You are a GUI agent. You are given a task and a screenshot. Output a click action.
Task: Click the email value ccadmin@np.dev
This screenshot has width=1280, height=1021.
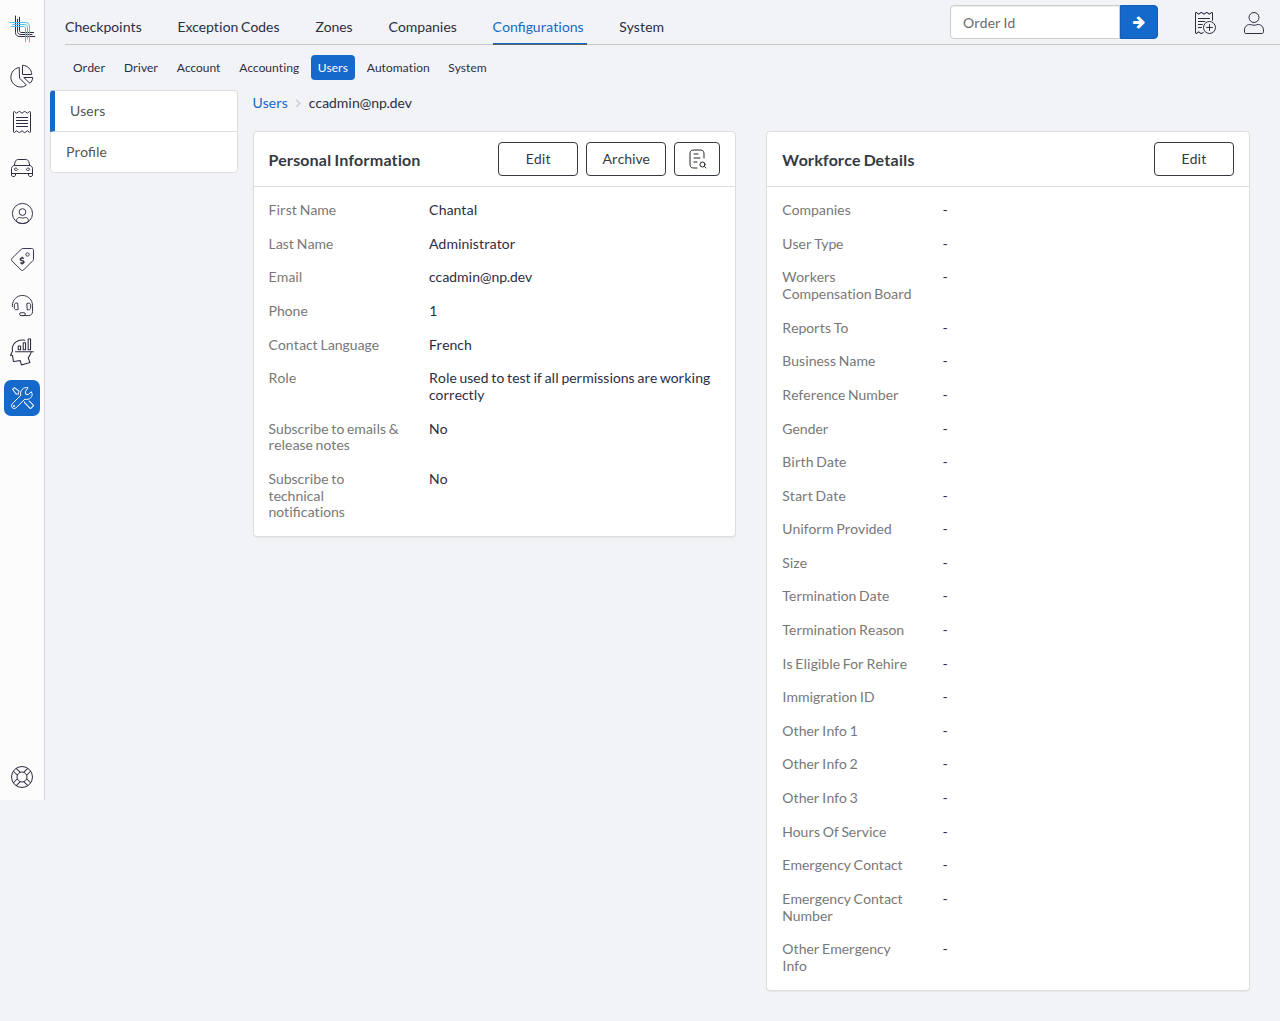[x=480, y=277]
